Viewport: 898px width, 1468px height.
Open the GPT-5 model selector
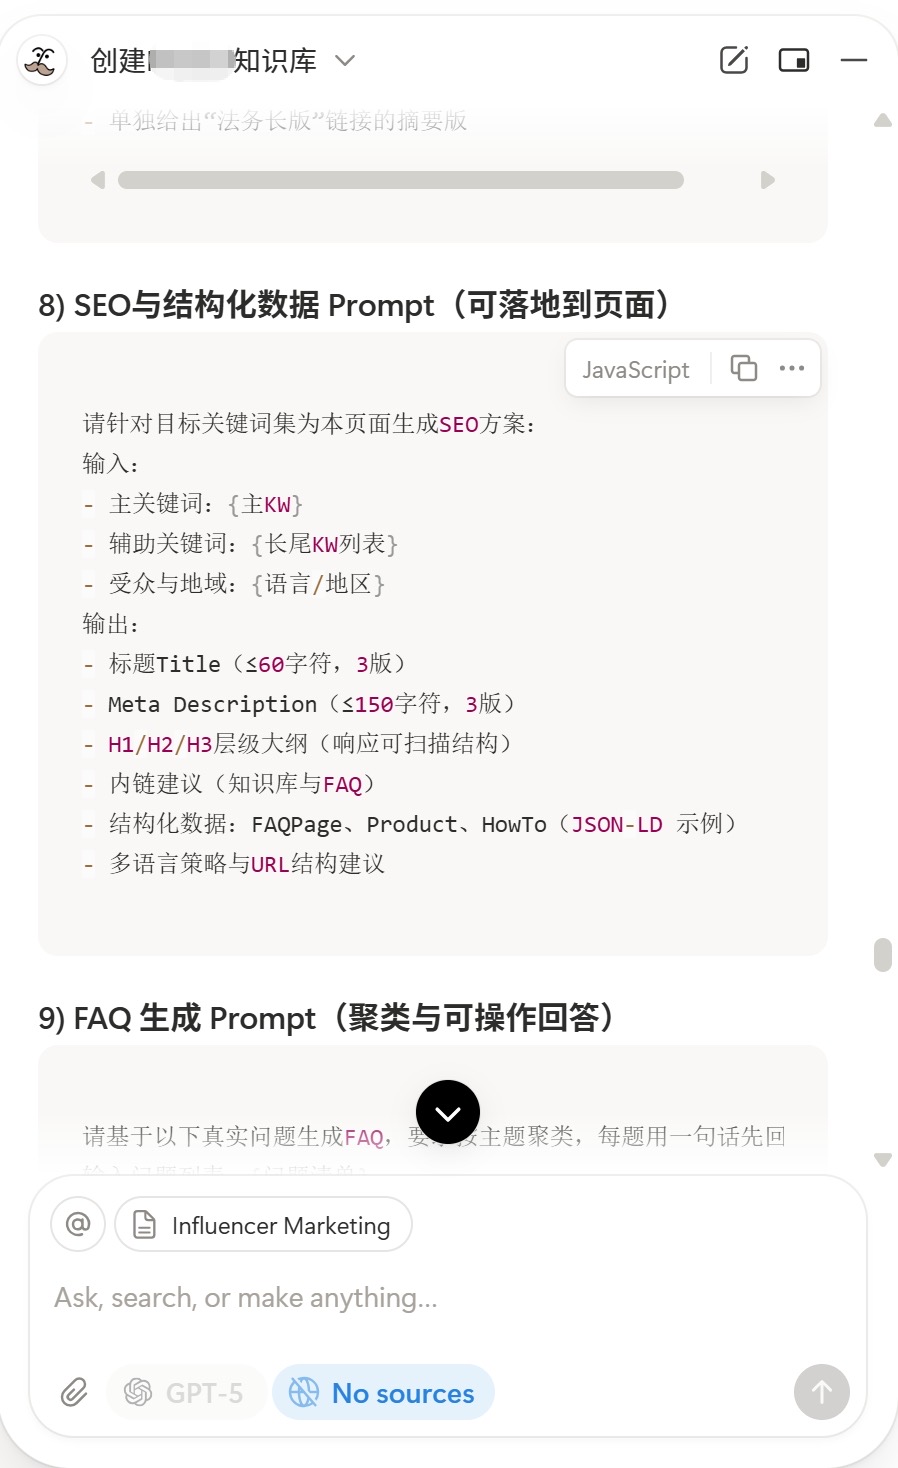(x=185, y=1392)
